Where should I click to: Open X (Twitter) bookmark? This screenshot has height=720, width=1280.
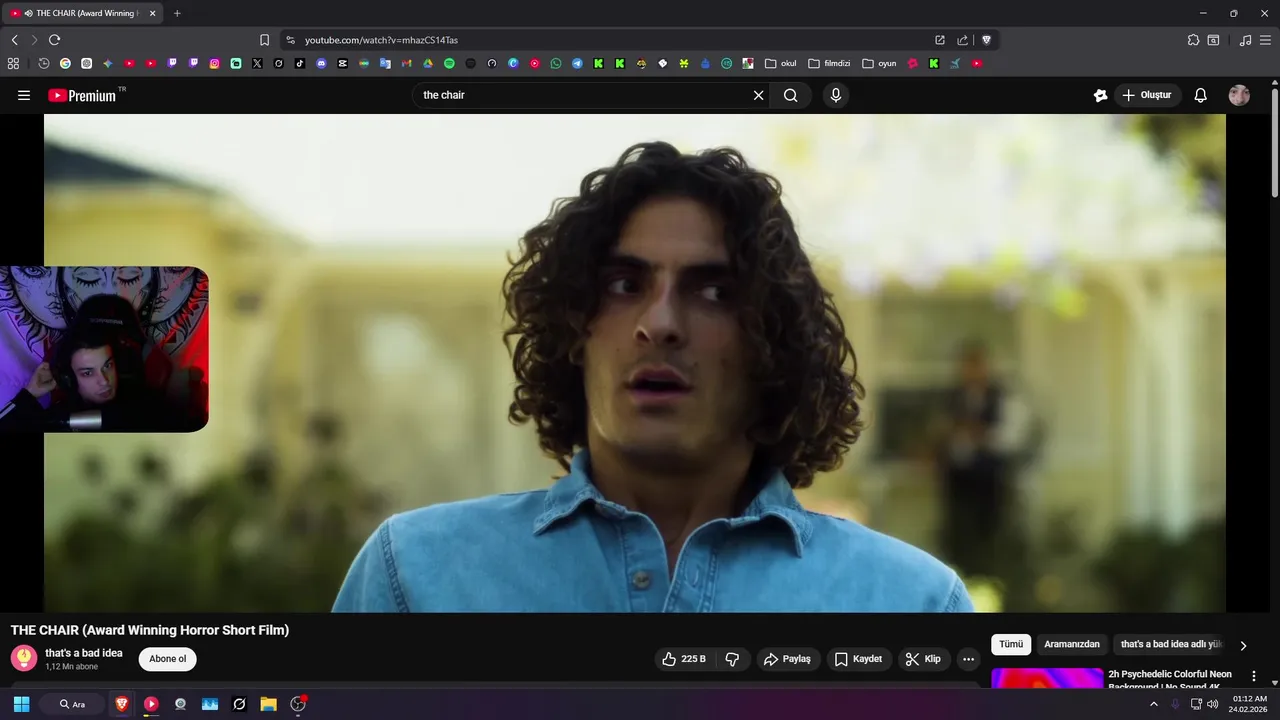point(257,63)
